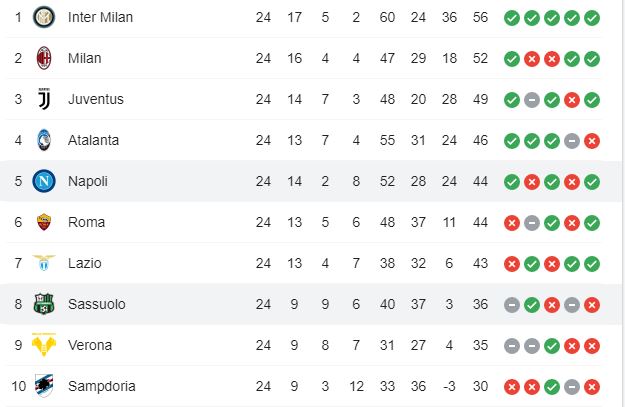
Task: Click the Atalanta club crest
Action: pos(44,140)
